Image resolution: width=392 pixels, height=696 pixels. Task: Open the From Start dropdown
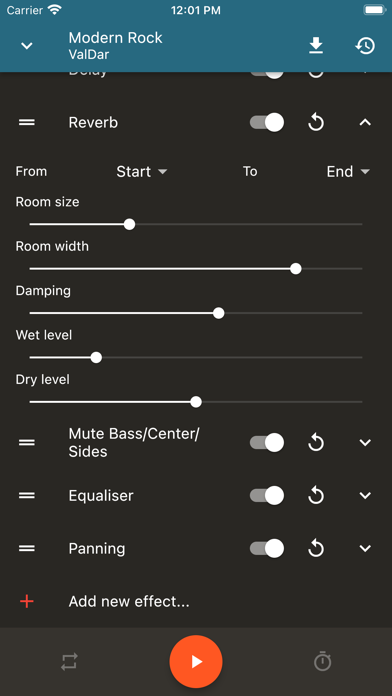click(142, 171)
